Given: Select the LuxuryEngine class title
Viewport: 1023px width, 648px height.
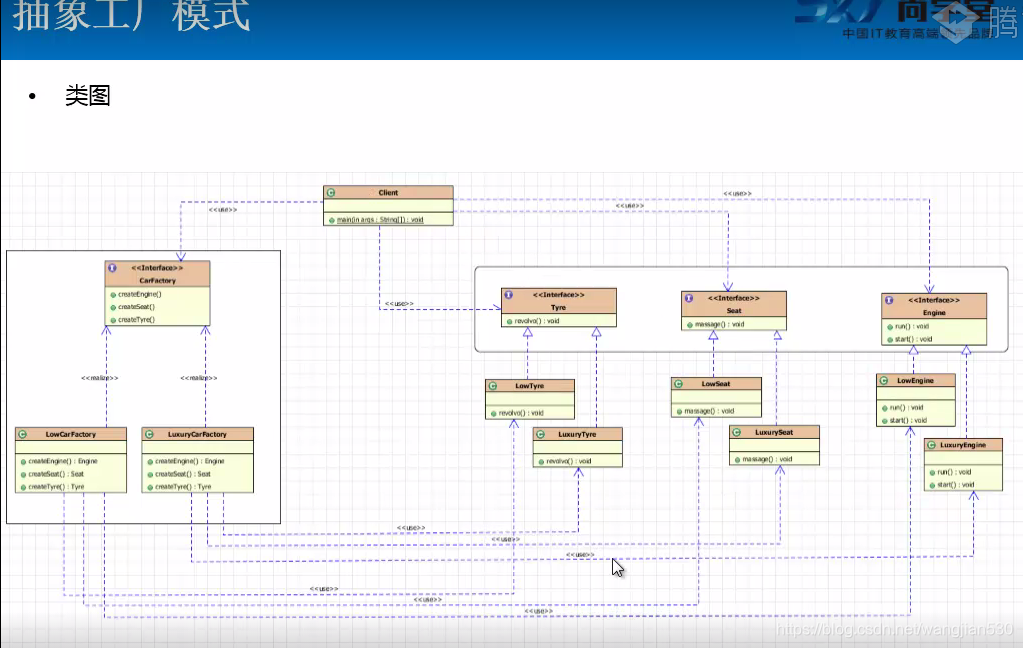Looking at the screenshot, I should click(963, 445).
